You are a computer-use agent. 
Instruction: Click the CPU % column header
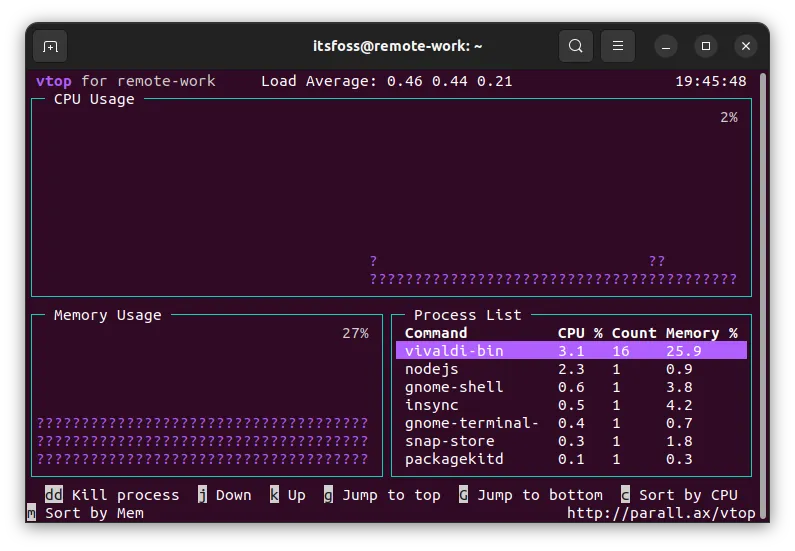click(580, 333)
